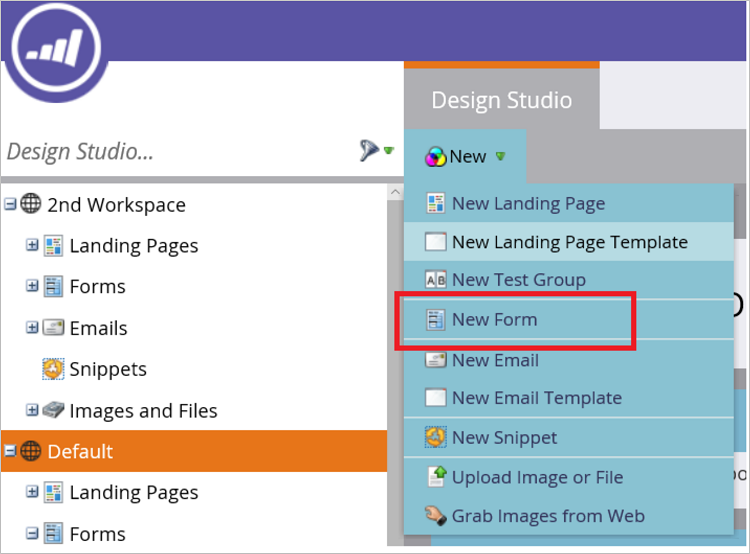The height and width of the screenshot is (554, 750).
Task: Click the tree filter funnel icon
Action: tap(370, 151)
